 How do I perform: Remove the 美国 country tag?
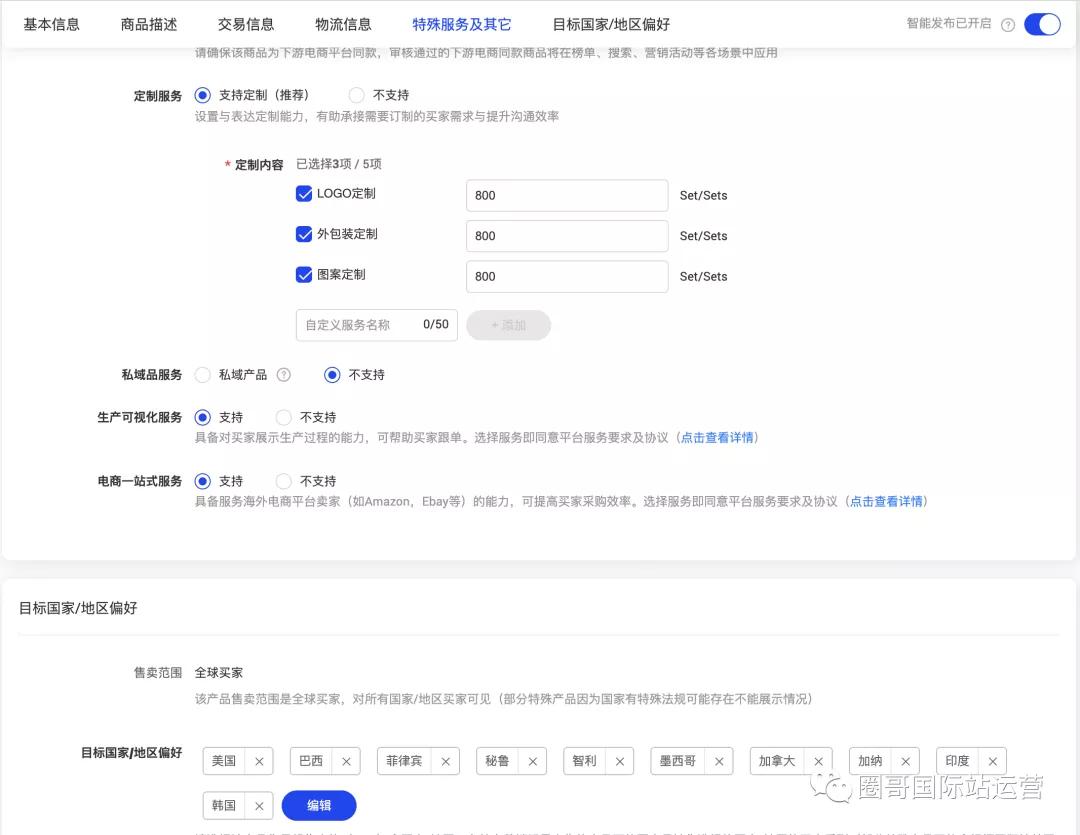click(x=258, y=761)
